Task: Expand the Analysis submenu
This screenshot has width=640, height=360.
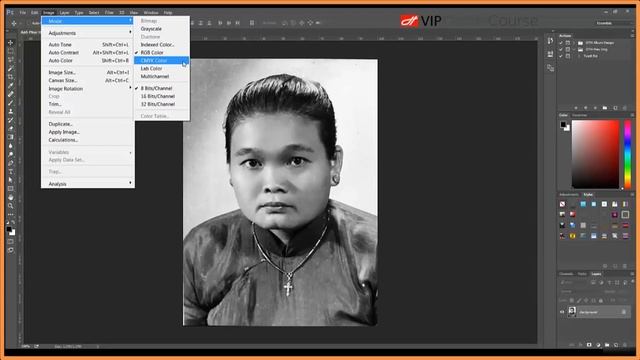Action: click(x=88, y=184)
